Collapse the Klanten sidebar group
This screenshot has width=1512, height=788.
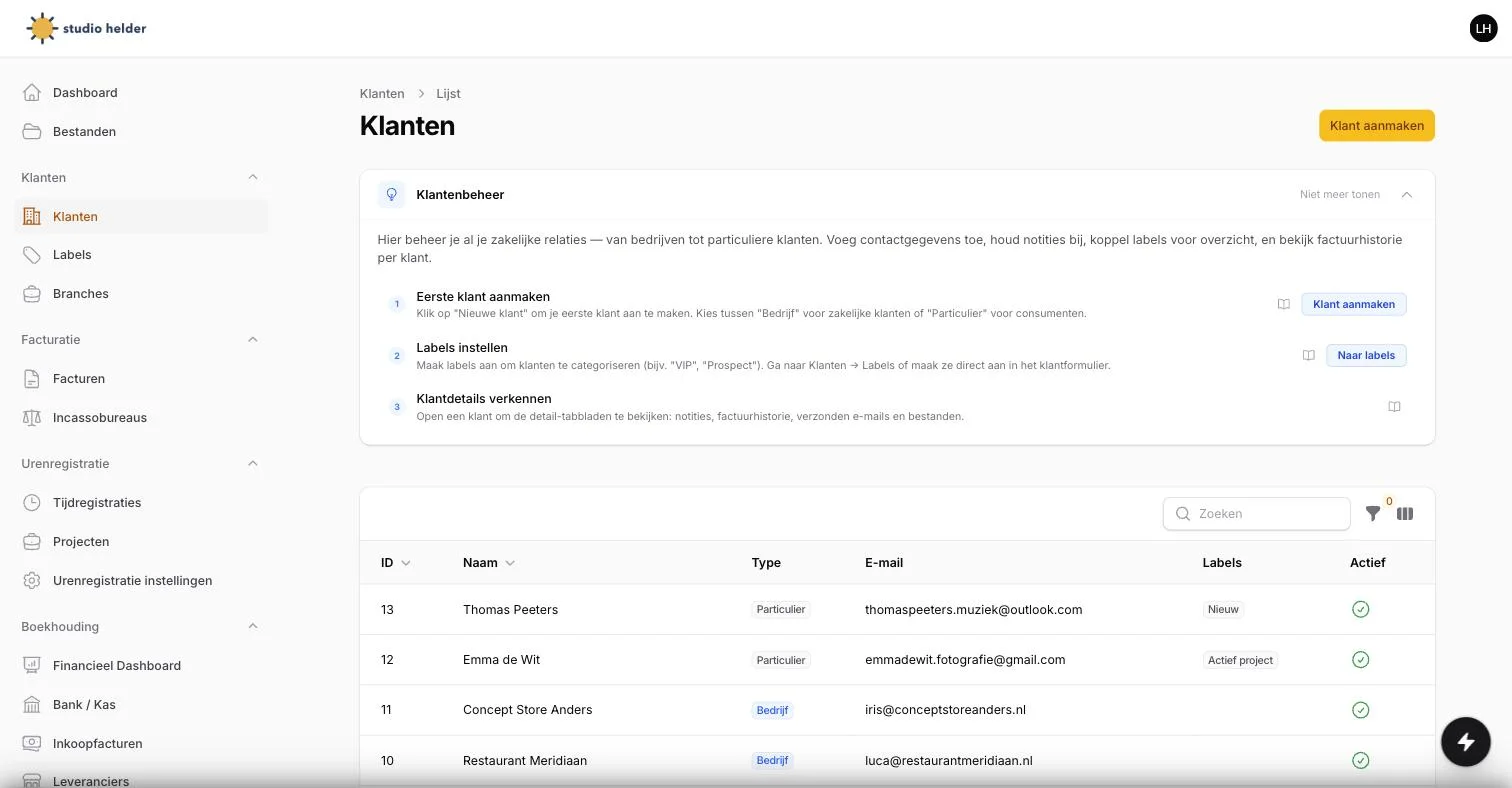pos(253,177)
